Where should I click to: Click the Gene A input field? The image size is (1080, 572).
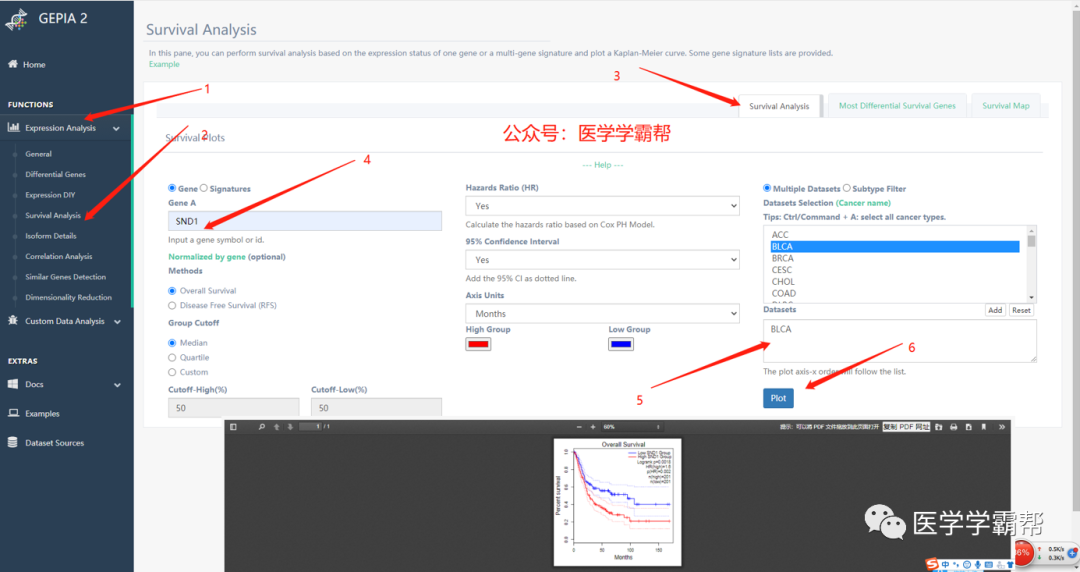coord(304,221)
